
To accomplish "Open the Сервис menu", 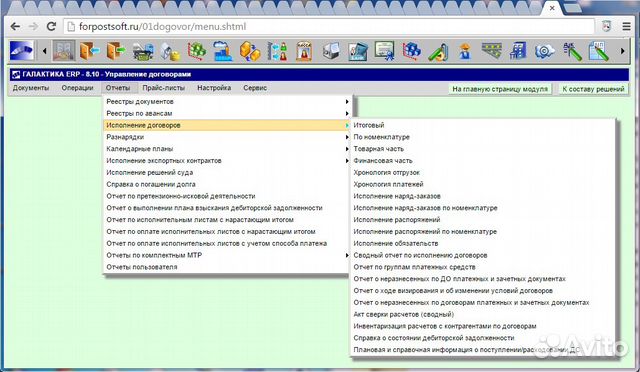I will click(x=255, y=88).
